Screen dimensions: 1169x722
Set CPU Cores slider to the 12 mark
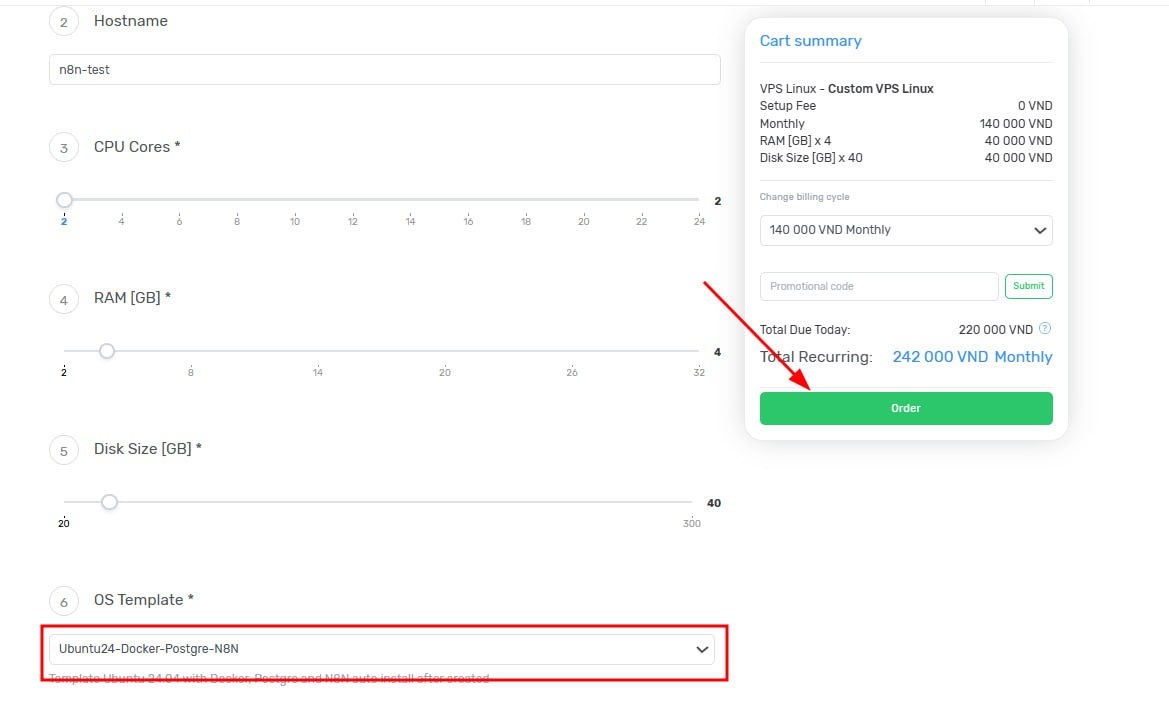(352, 200)
